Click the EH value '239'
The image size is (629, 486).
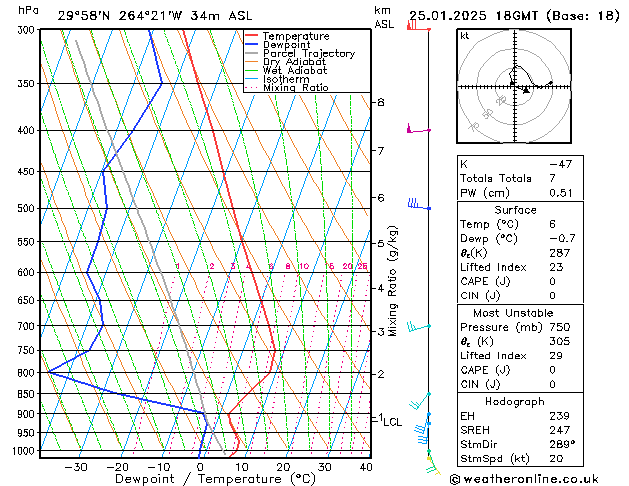560,416
